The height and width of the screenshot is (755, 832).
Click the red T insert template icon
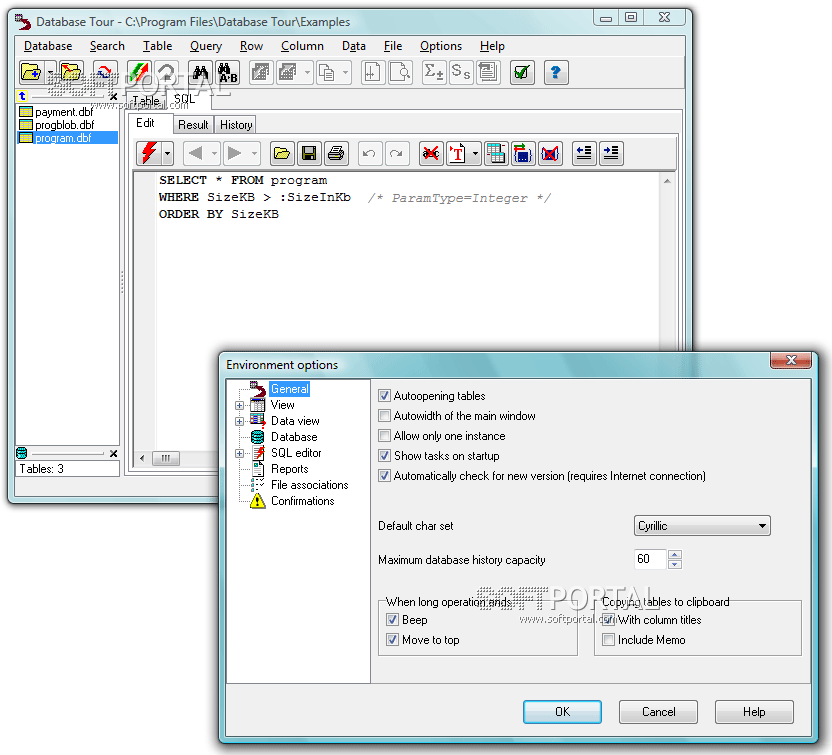458,154
